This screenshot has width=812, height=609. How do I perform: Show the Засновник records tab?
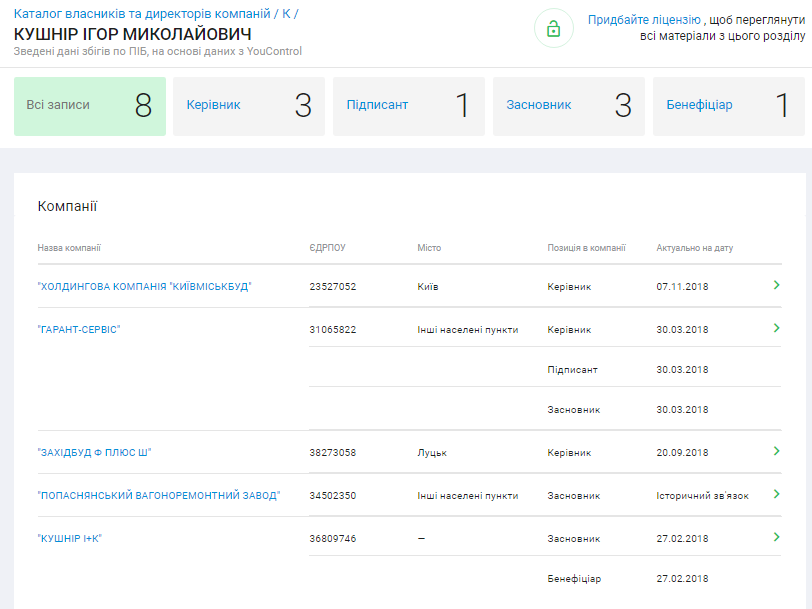(569, 105)
